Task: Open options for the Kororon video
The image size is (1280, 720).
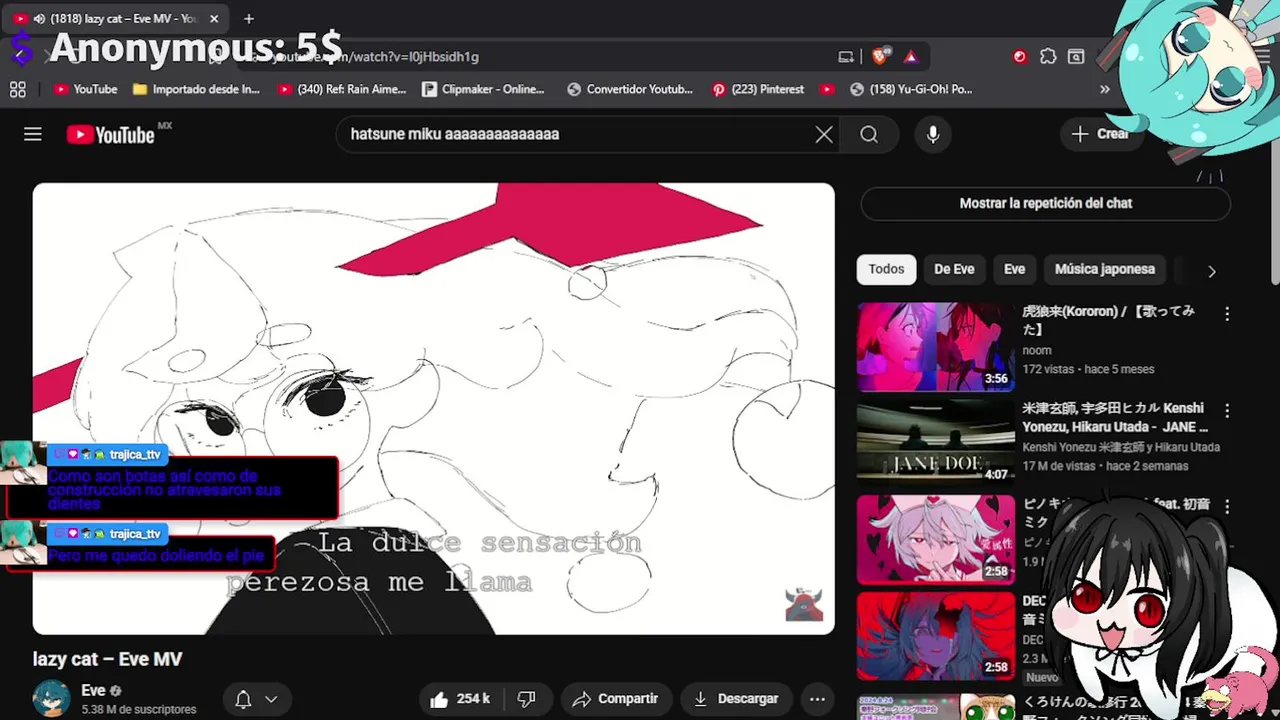Action: pyautogui.click(x=1227, y=314)
